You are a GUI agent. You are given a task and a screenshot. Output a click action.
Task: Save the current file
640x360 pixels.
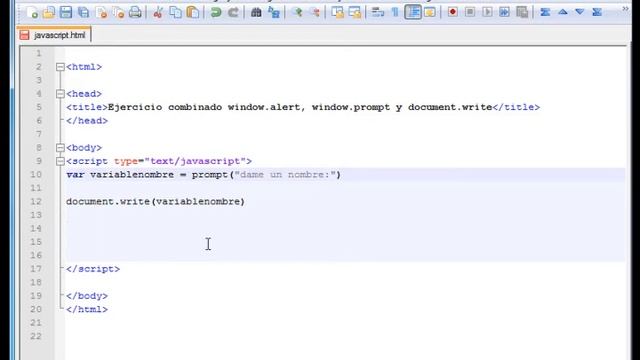(66, 13)
